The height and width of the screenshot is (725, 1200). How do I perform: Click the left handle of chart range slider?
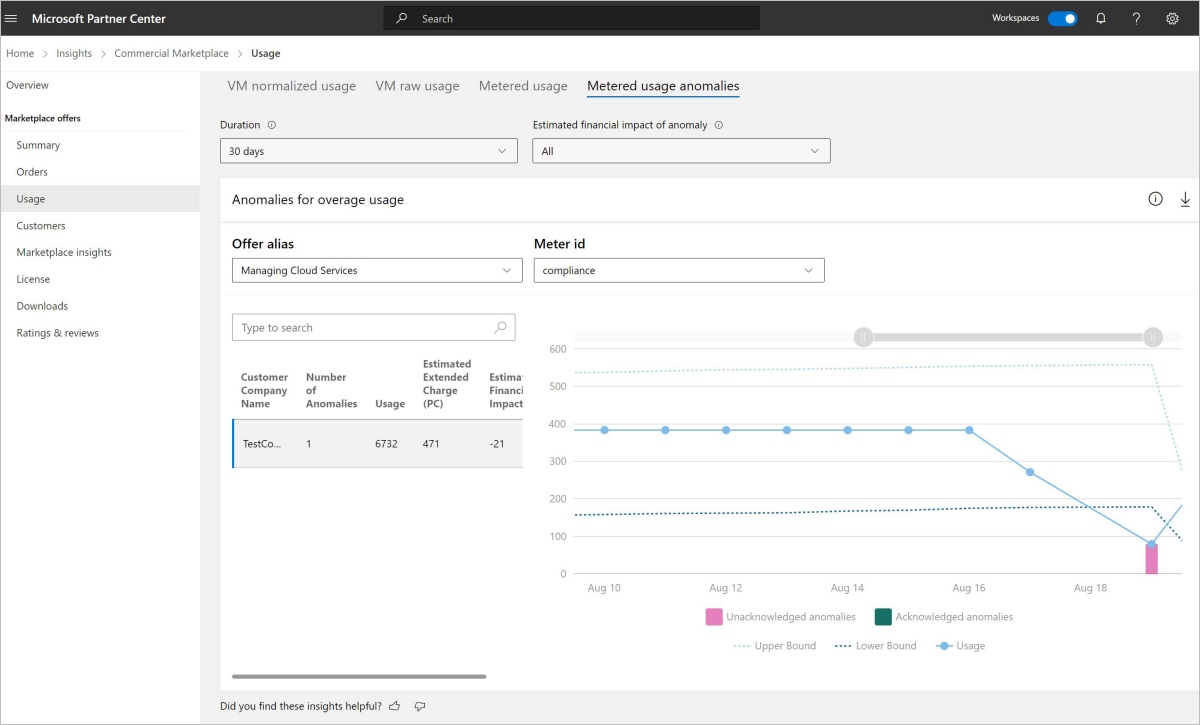pyautogui.click(x=864, y=337)
